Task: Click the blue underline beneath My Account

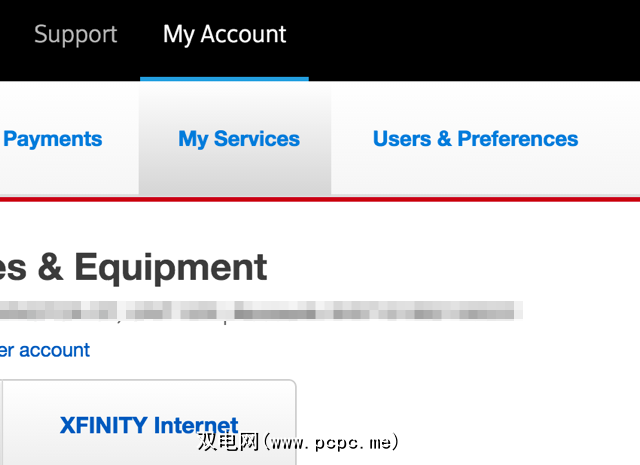Action: (224, 78)
